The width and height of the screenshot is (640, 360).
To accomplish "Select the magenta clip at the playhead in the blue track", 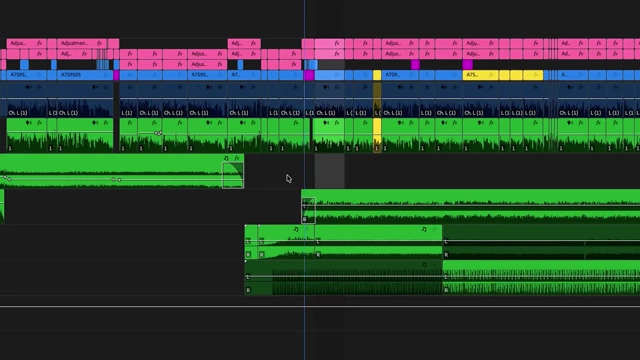I will (309, 75).
